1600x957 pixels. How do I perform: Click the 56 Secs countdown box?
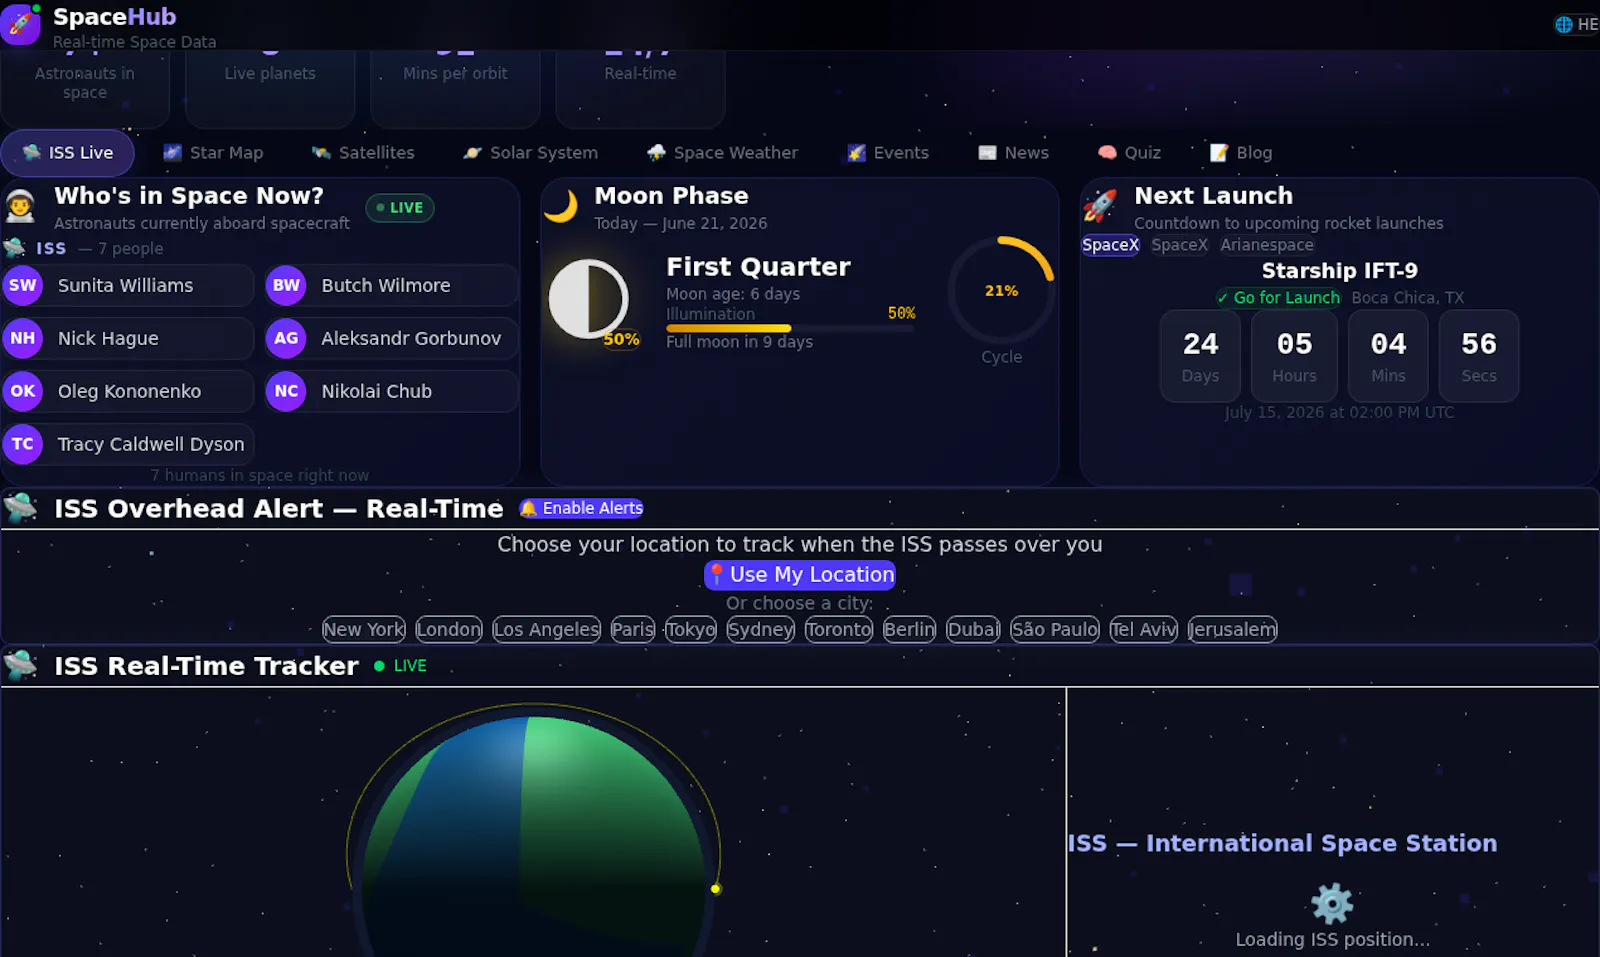tap(1479, 356)
